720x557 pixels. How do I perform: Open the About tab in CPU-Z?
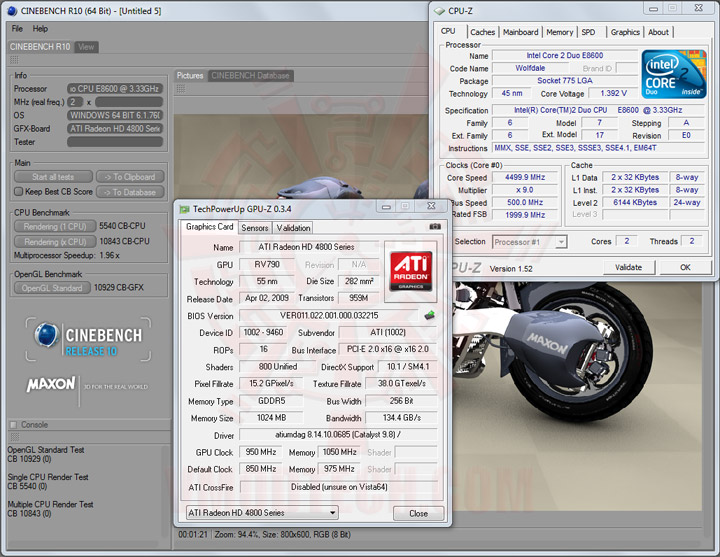click(658, 32)
